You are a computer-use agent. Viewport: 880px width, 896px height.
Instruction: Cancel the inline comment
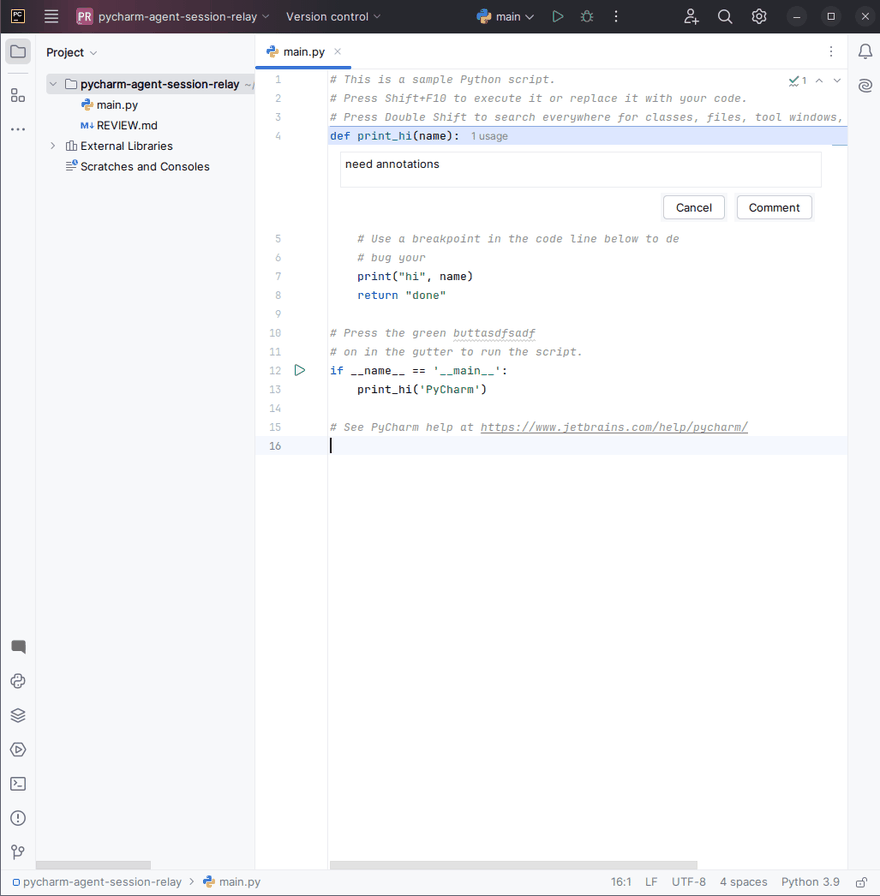point(694,207)
